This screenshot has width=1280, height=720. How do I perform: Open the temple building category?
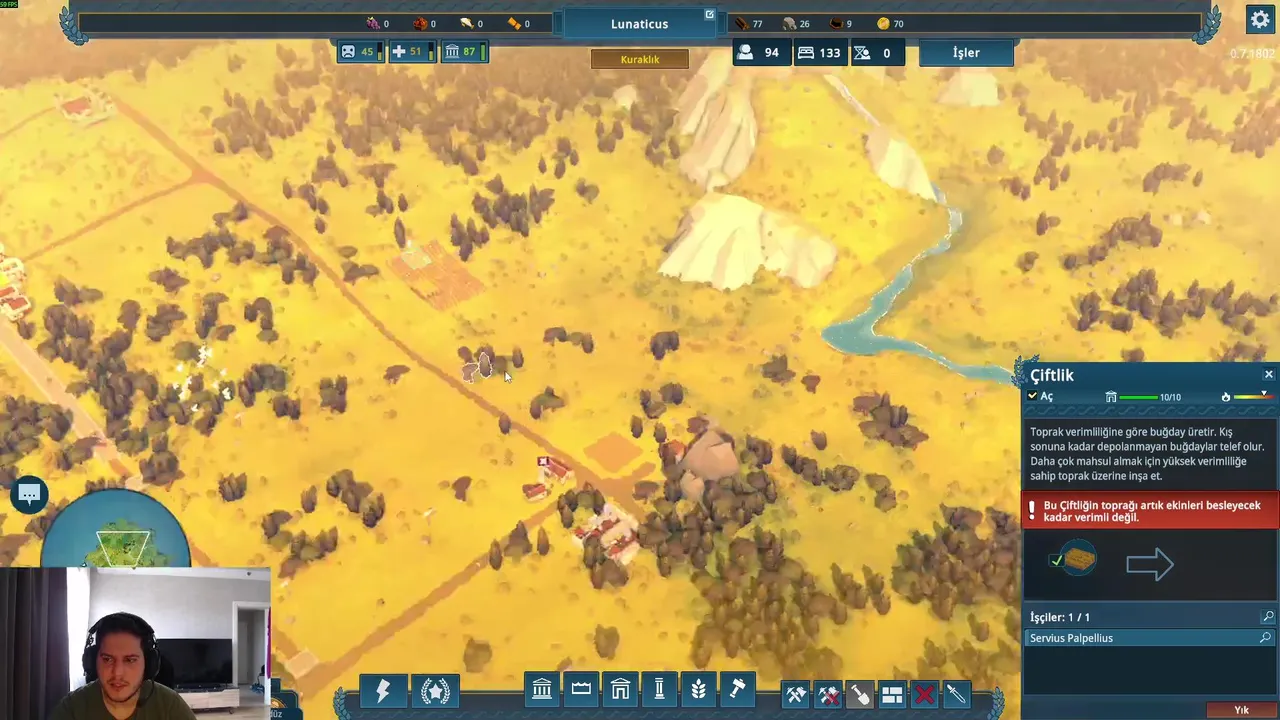coord(542,689)
